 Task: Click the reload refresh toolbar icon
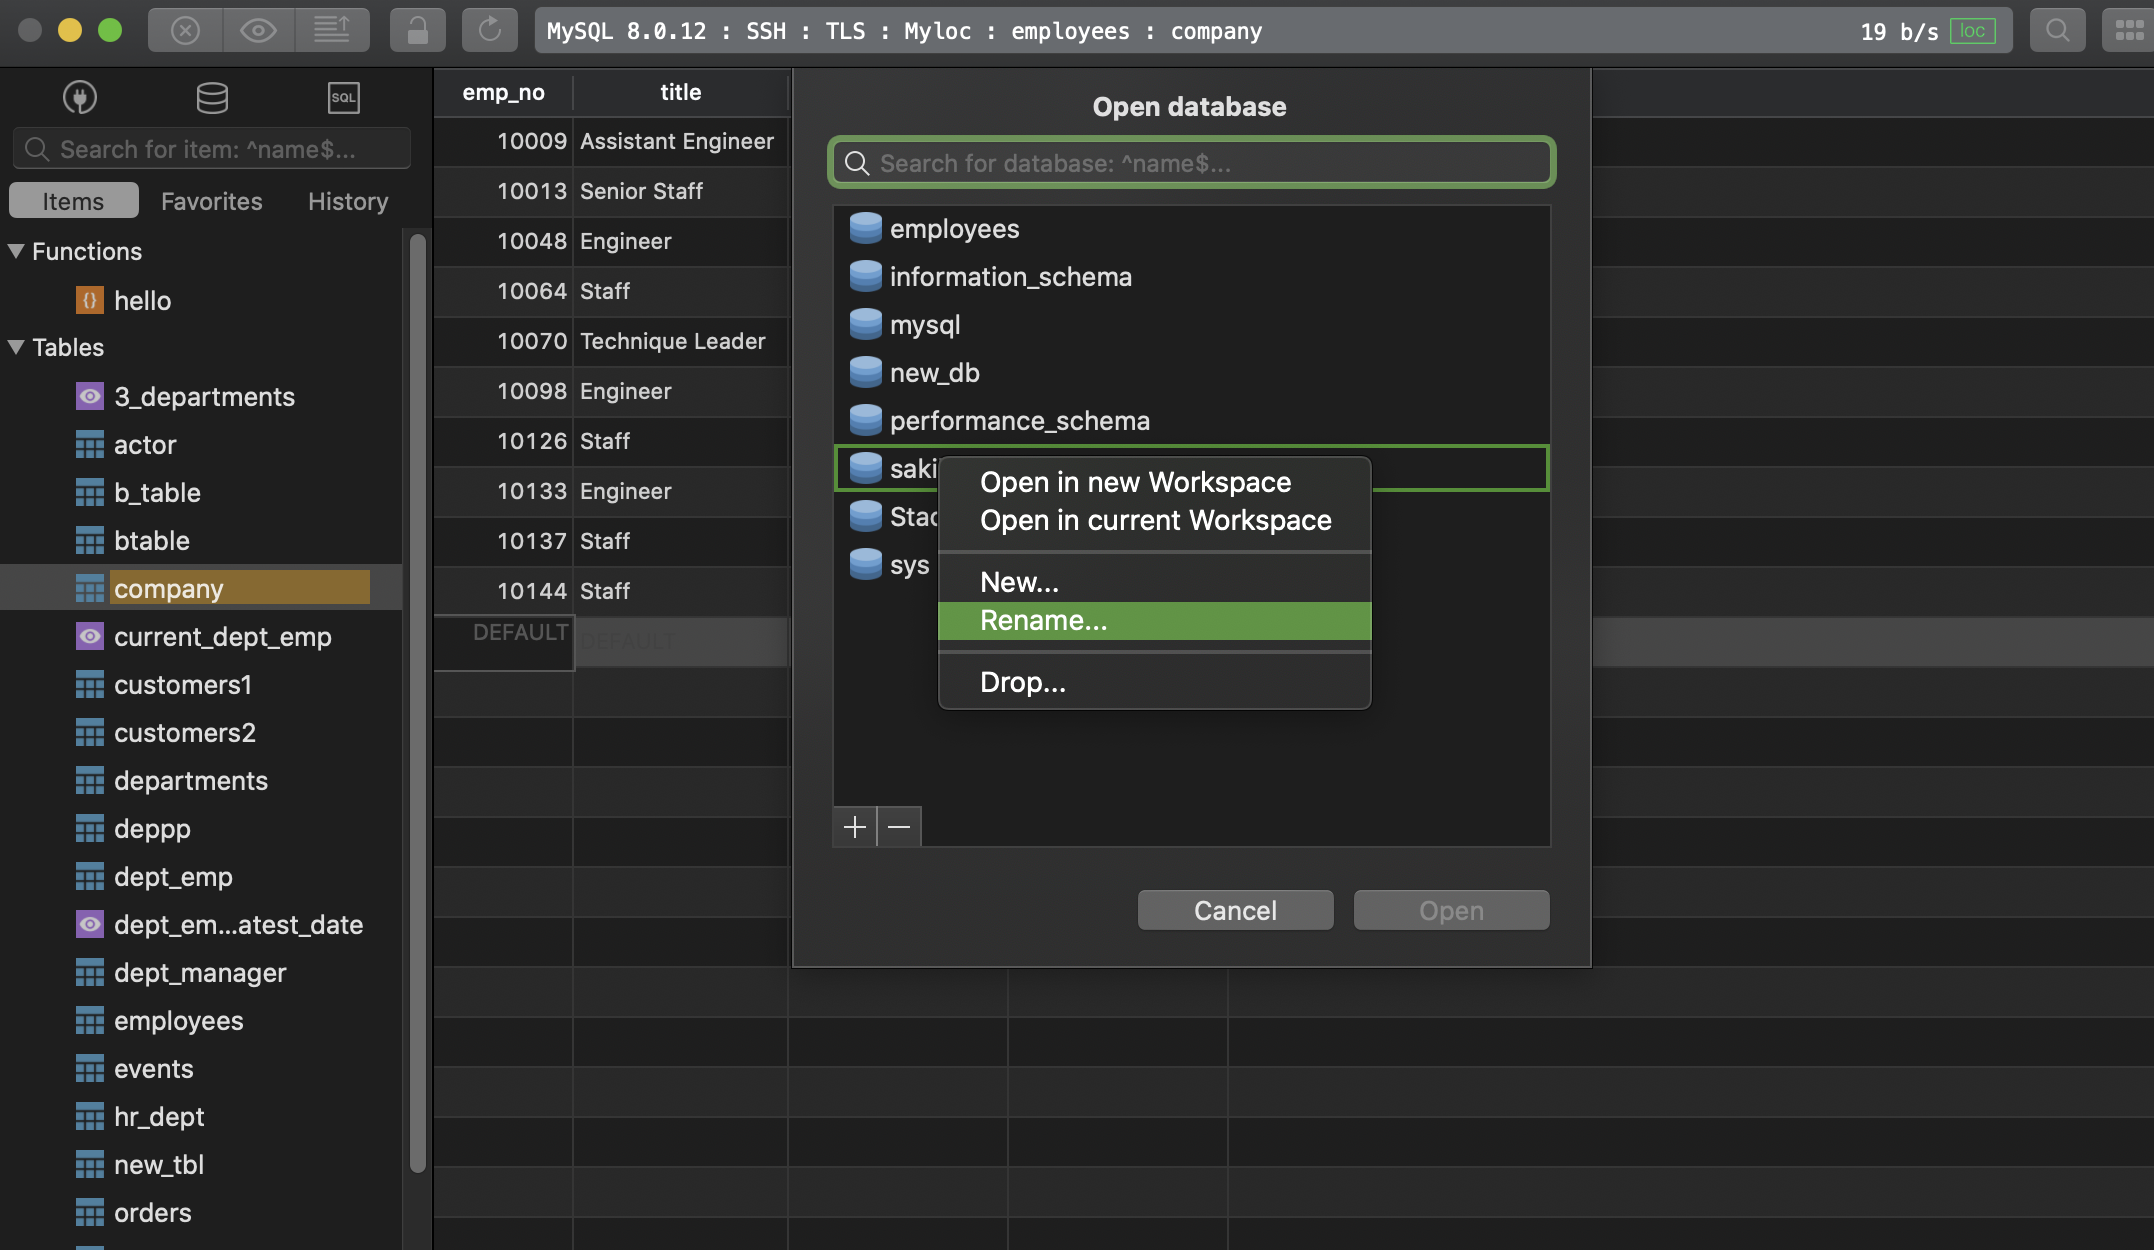click(489, 30)
